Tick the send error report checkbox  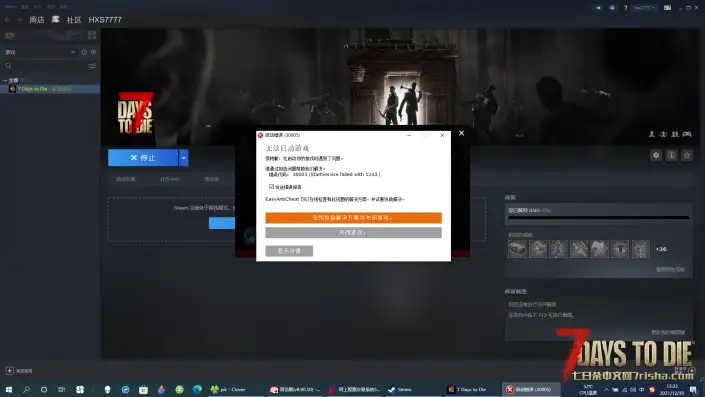(271, 186)
